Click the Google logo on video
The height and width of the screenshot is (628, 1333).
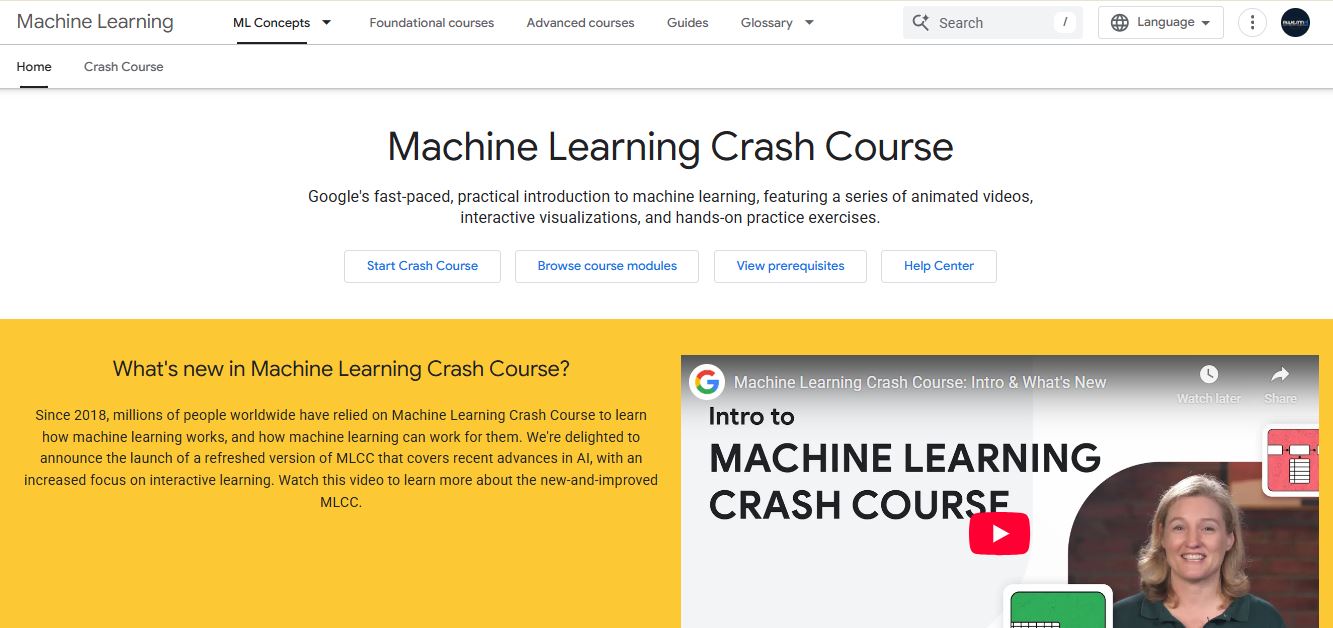click(707, 382)
